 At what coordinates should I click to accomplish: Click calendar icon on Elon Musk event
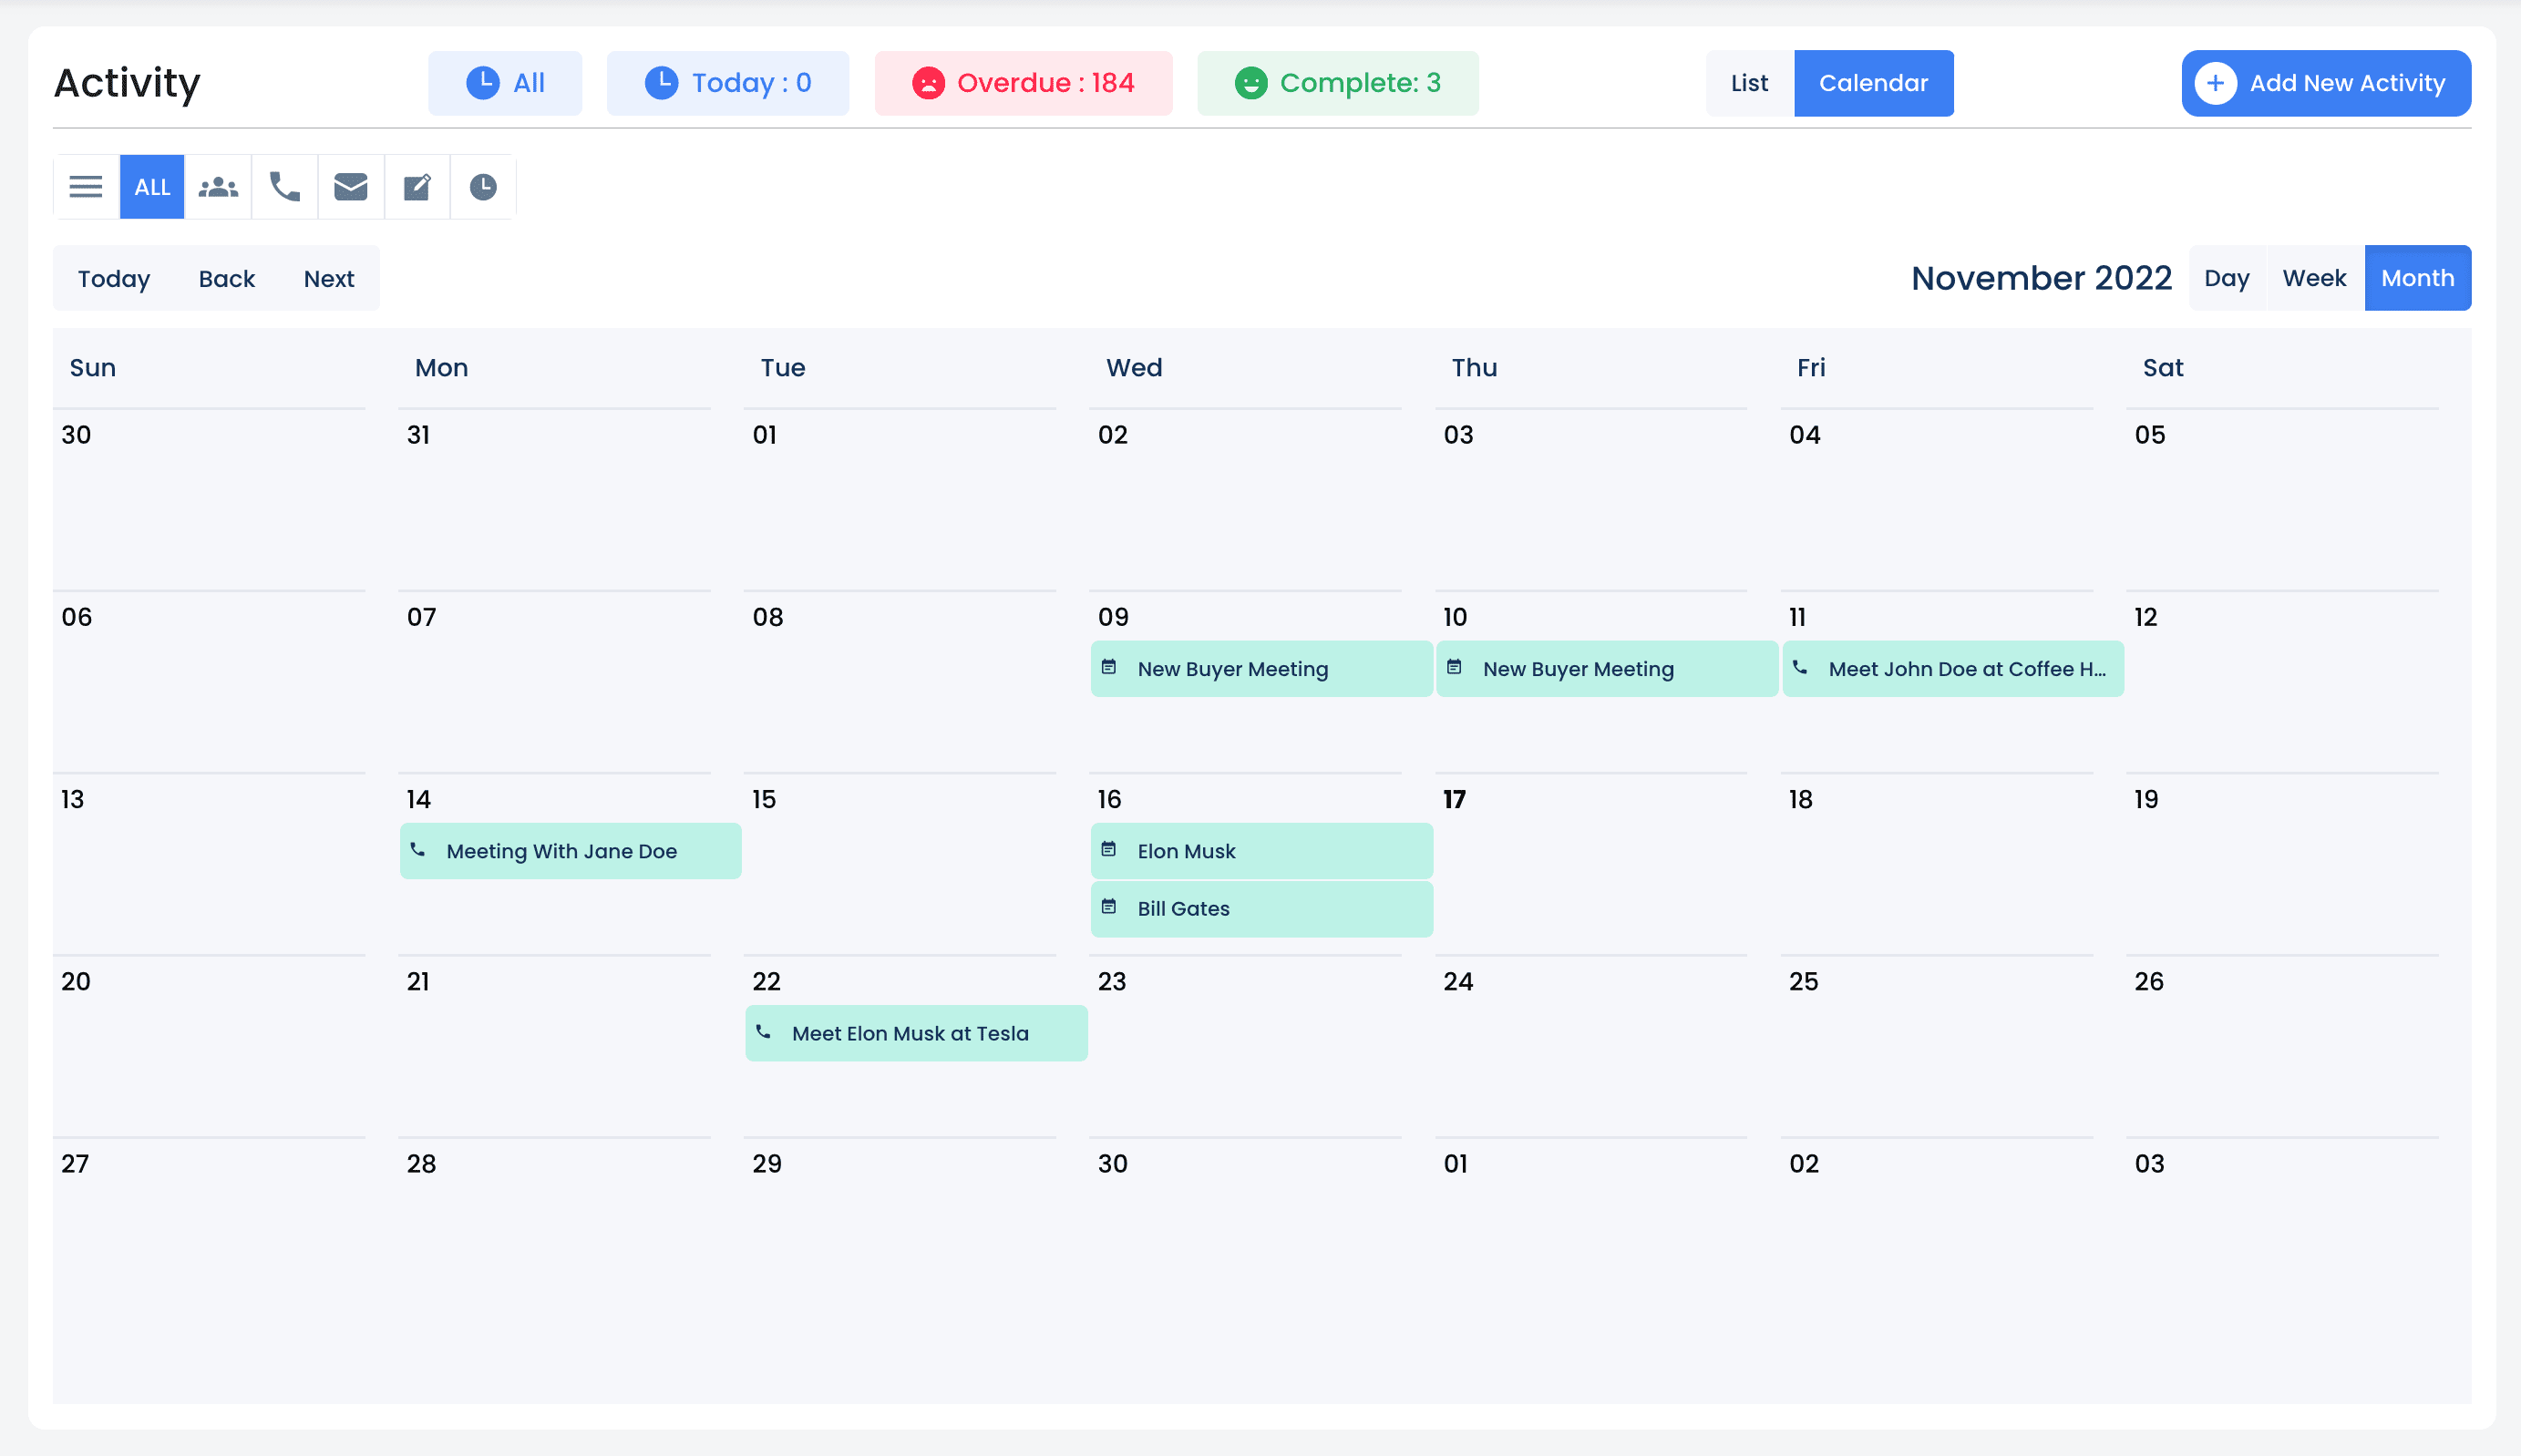[x=1109, y=850]
